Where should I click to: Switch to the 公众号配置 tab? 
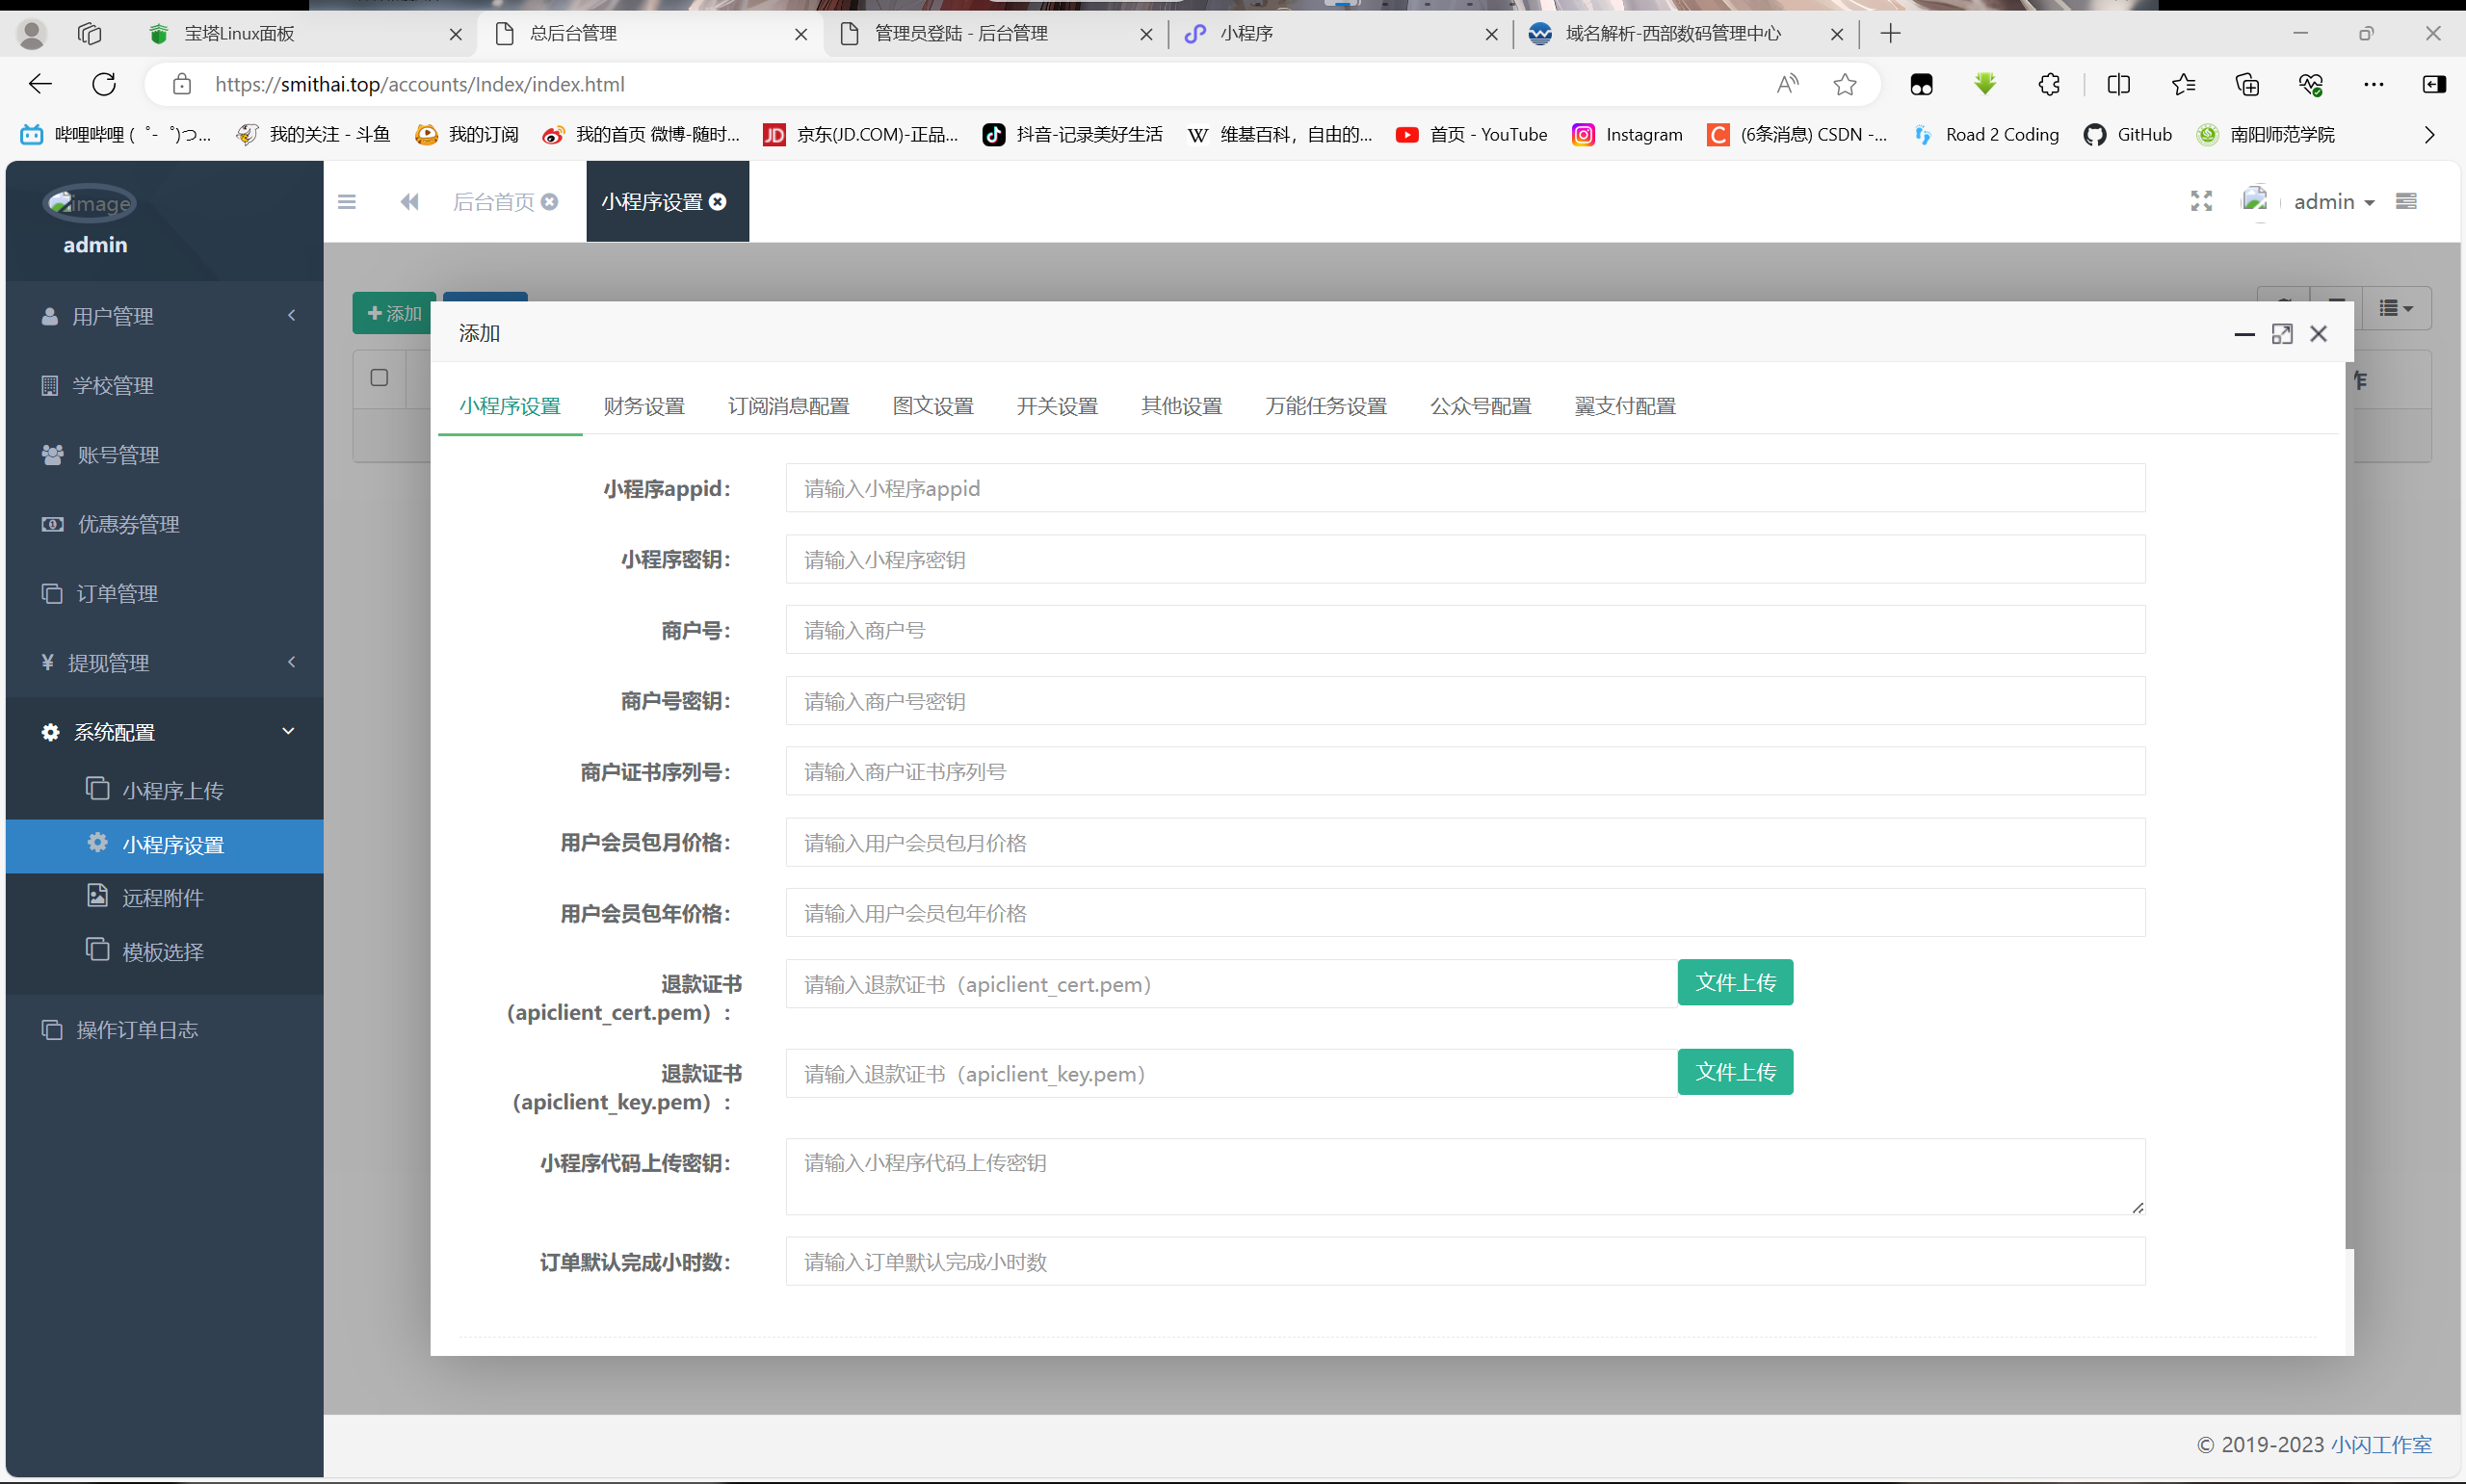coord(1480,406)
